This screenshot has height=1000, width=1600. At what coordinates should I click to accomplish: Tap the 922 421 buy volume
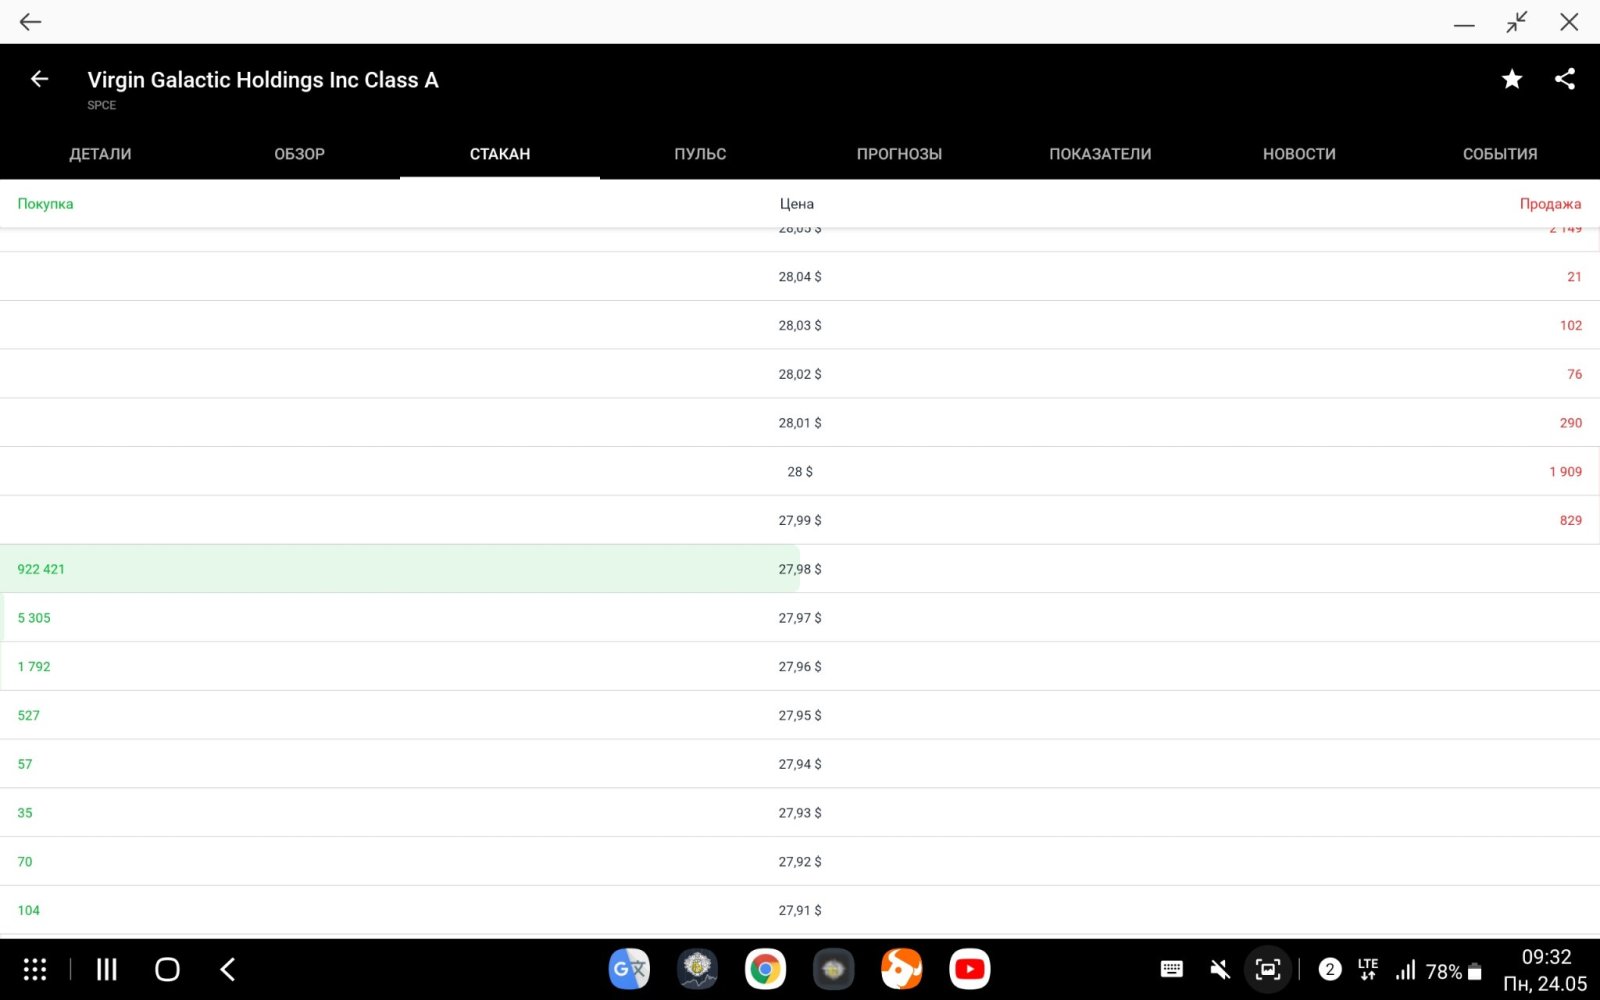[x=41, y=569]
